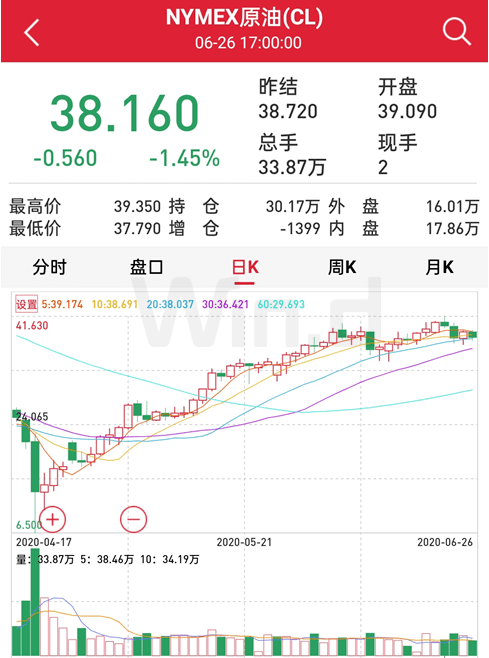
Task: Select the 日K tab
Action: pyautogui.click(x=245, y=267)
